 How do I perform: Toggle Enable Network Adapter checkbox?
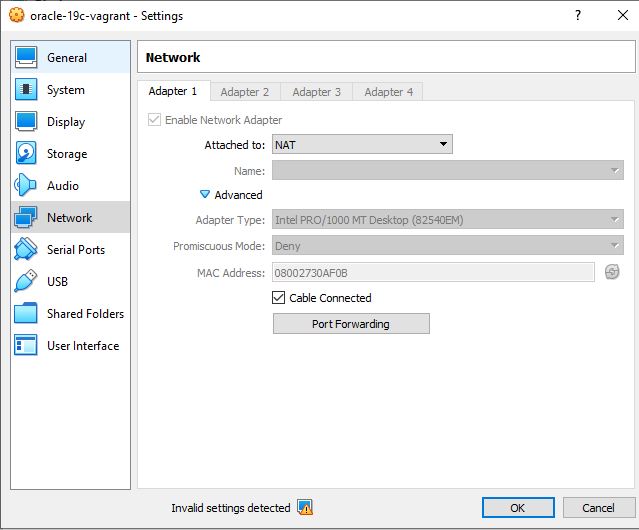click(154, 120)
